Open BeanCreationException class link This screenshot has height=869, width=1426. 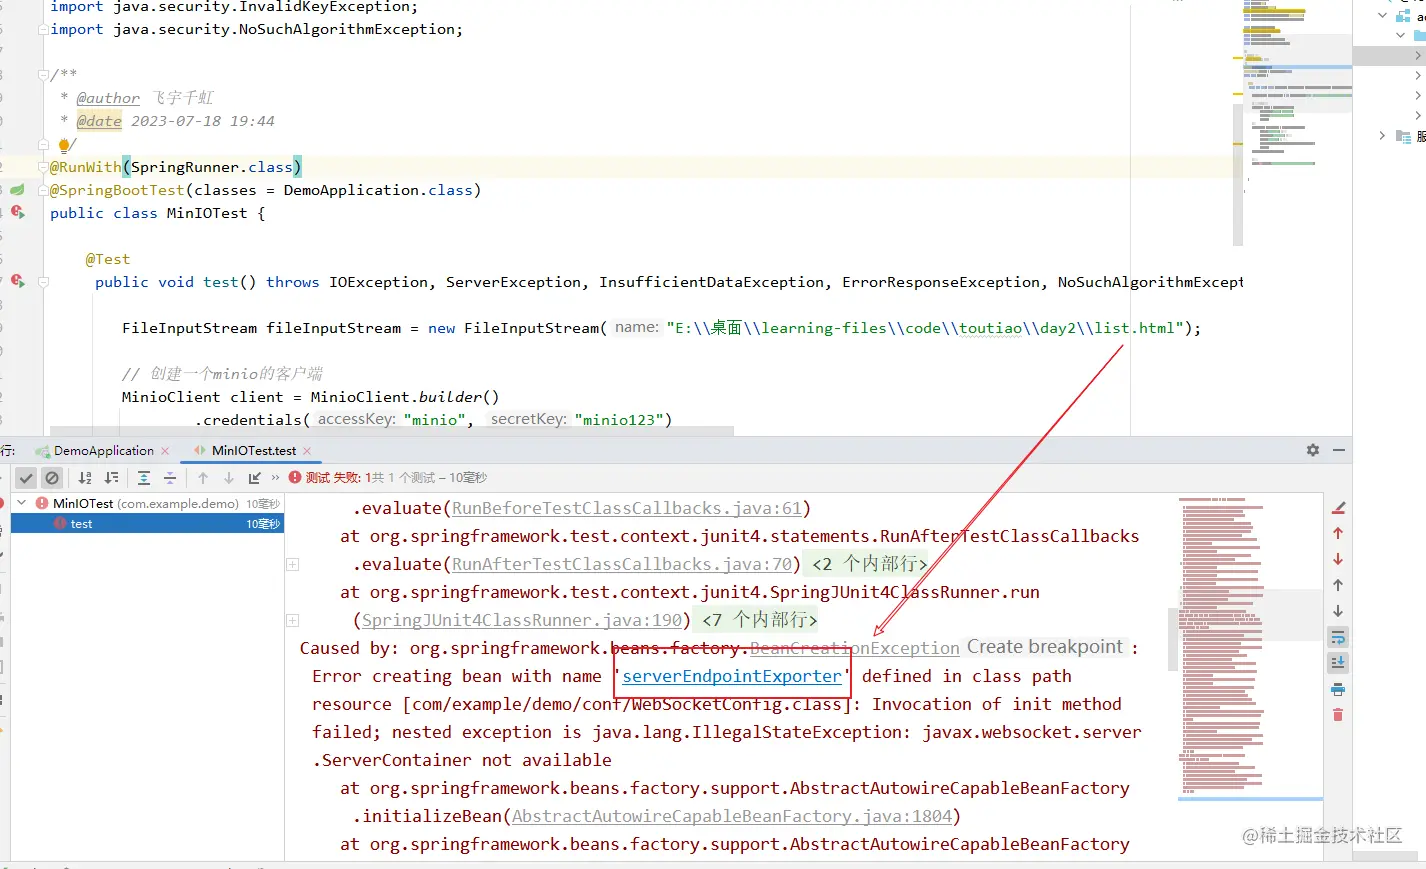(855, 648)
